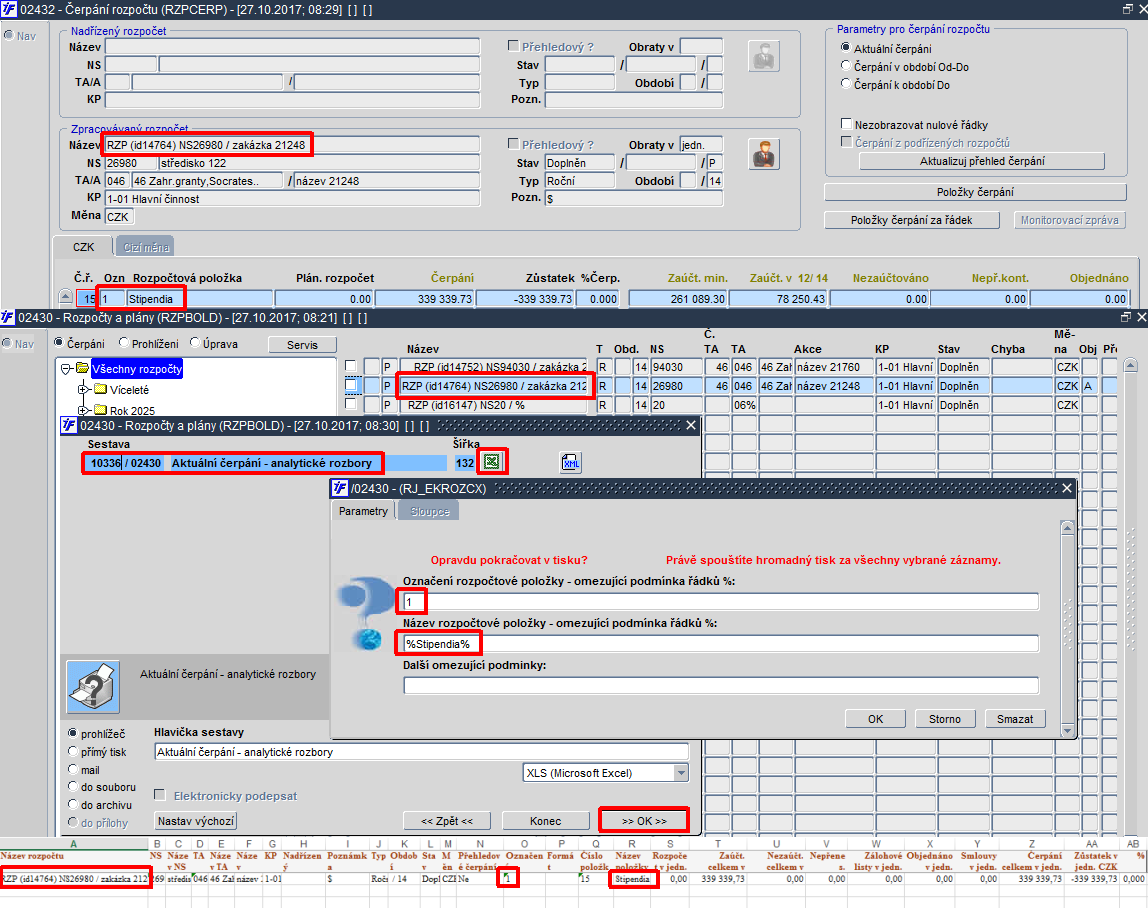Click Excel cell containing Stipendia
This screenshot has width=1148, height=908.
pos(632,879)
